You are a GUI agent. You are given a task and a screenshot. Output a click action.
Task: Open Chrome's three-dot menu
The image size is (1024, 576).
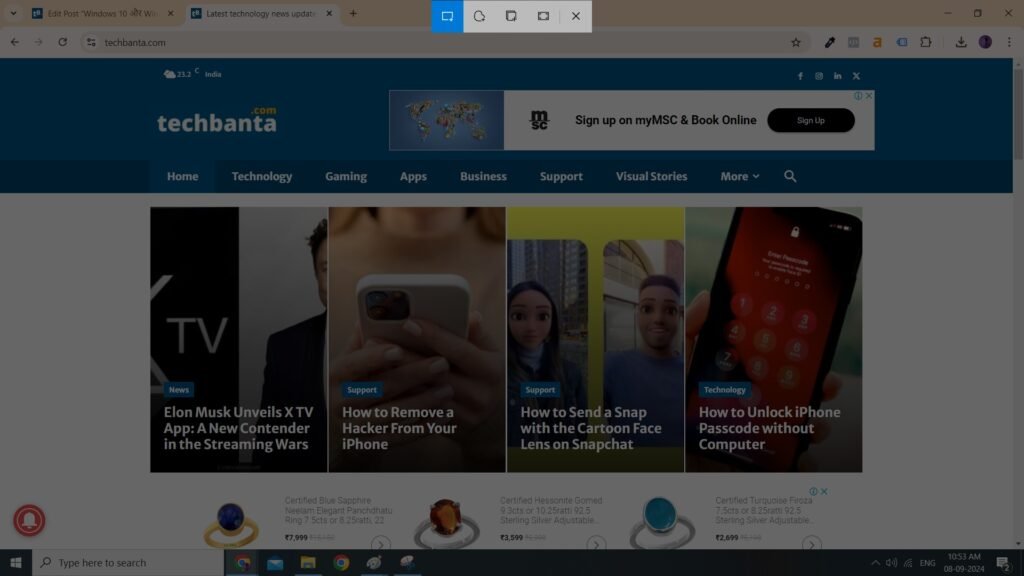[1008, 42]
